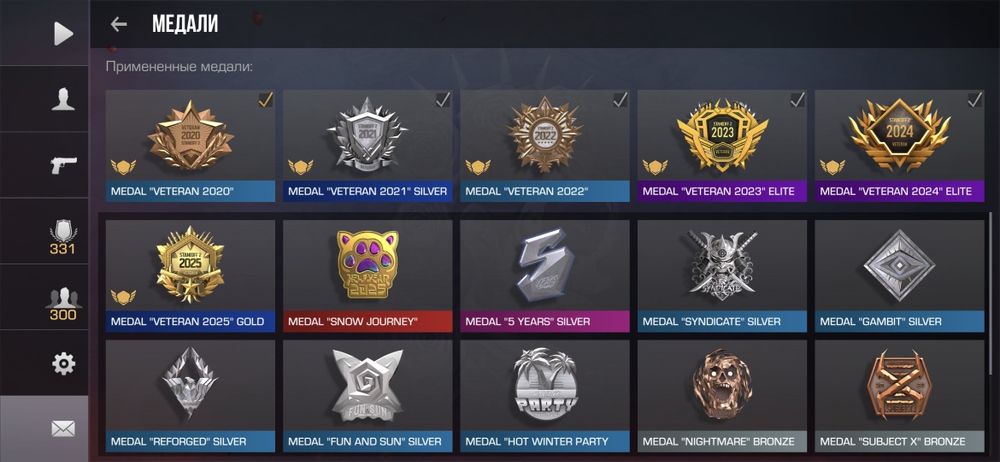
Task: Toggle the Veteran 2021 Silver checkbox
Action: [x=443, y=100]
